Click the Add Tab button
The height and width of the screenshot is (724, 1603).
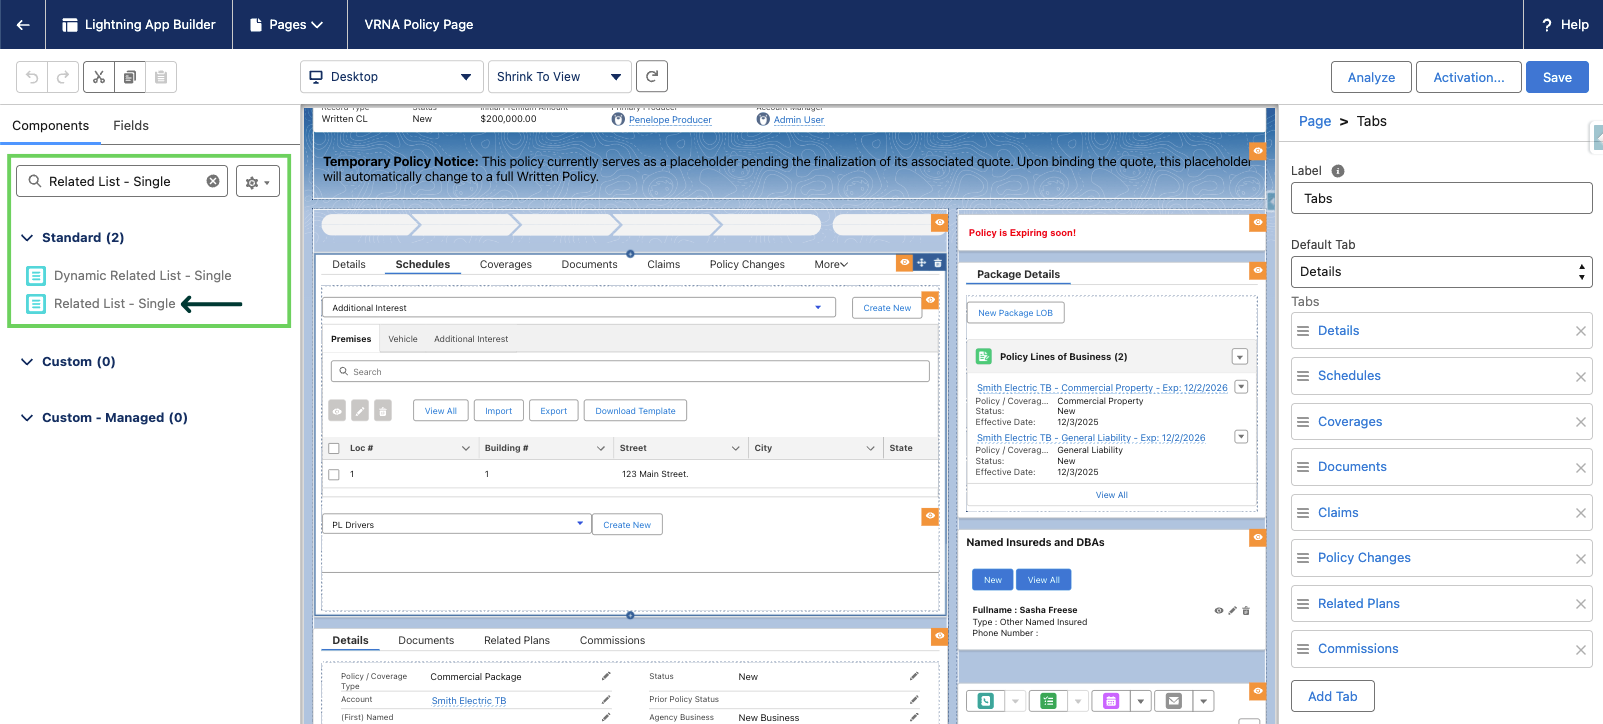(x=1333, y=696)
